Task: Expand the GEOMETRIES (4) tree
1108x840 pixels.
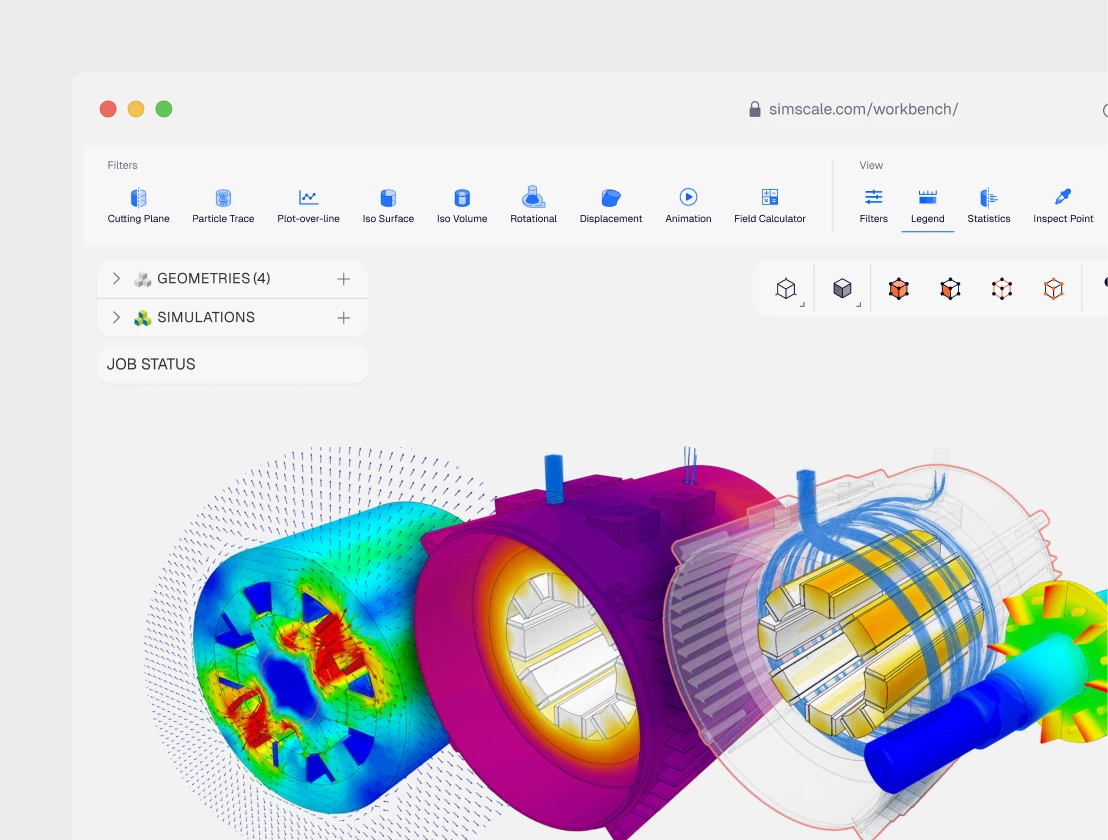Action: (117, 278)
